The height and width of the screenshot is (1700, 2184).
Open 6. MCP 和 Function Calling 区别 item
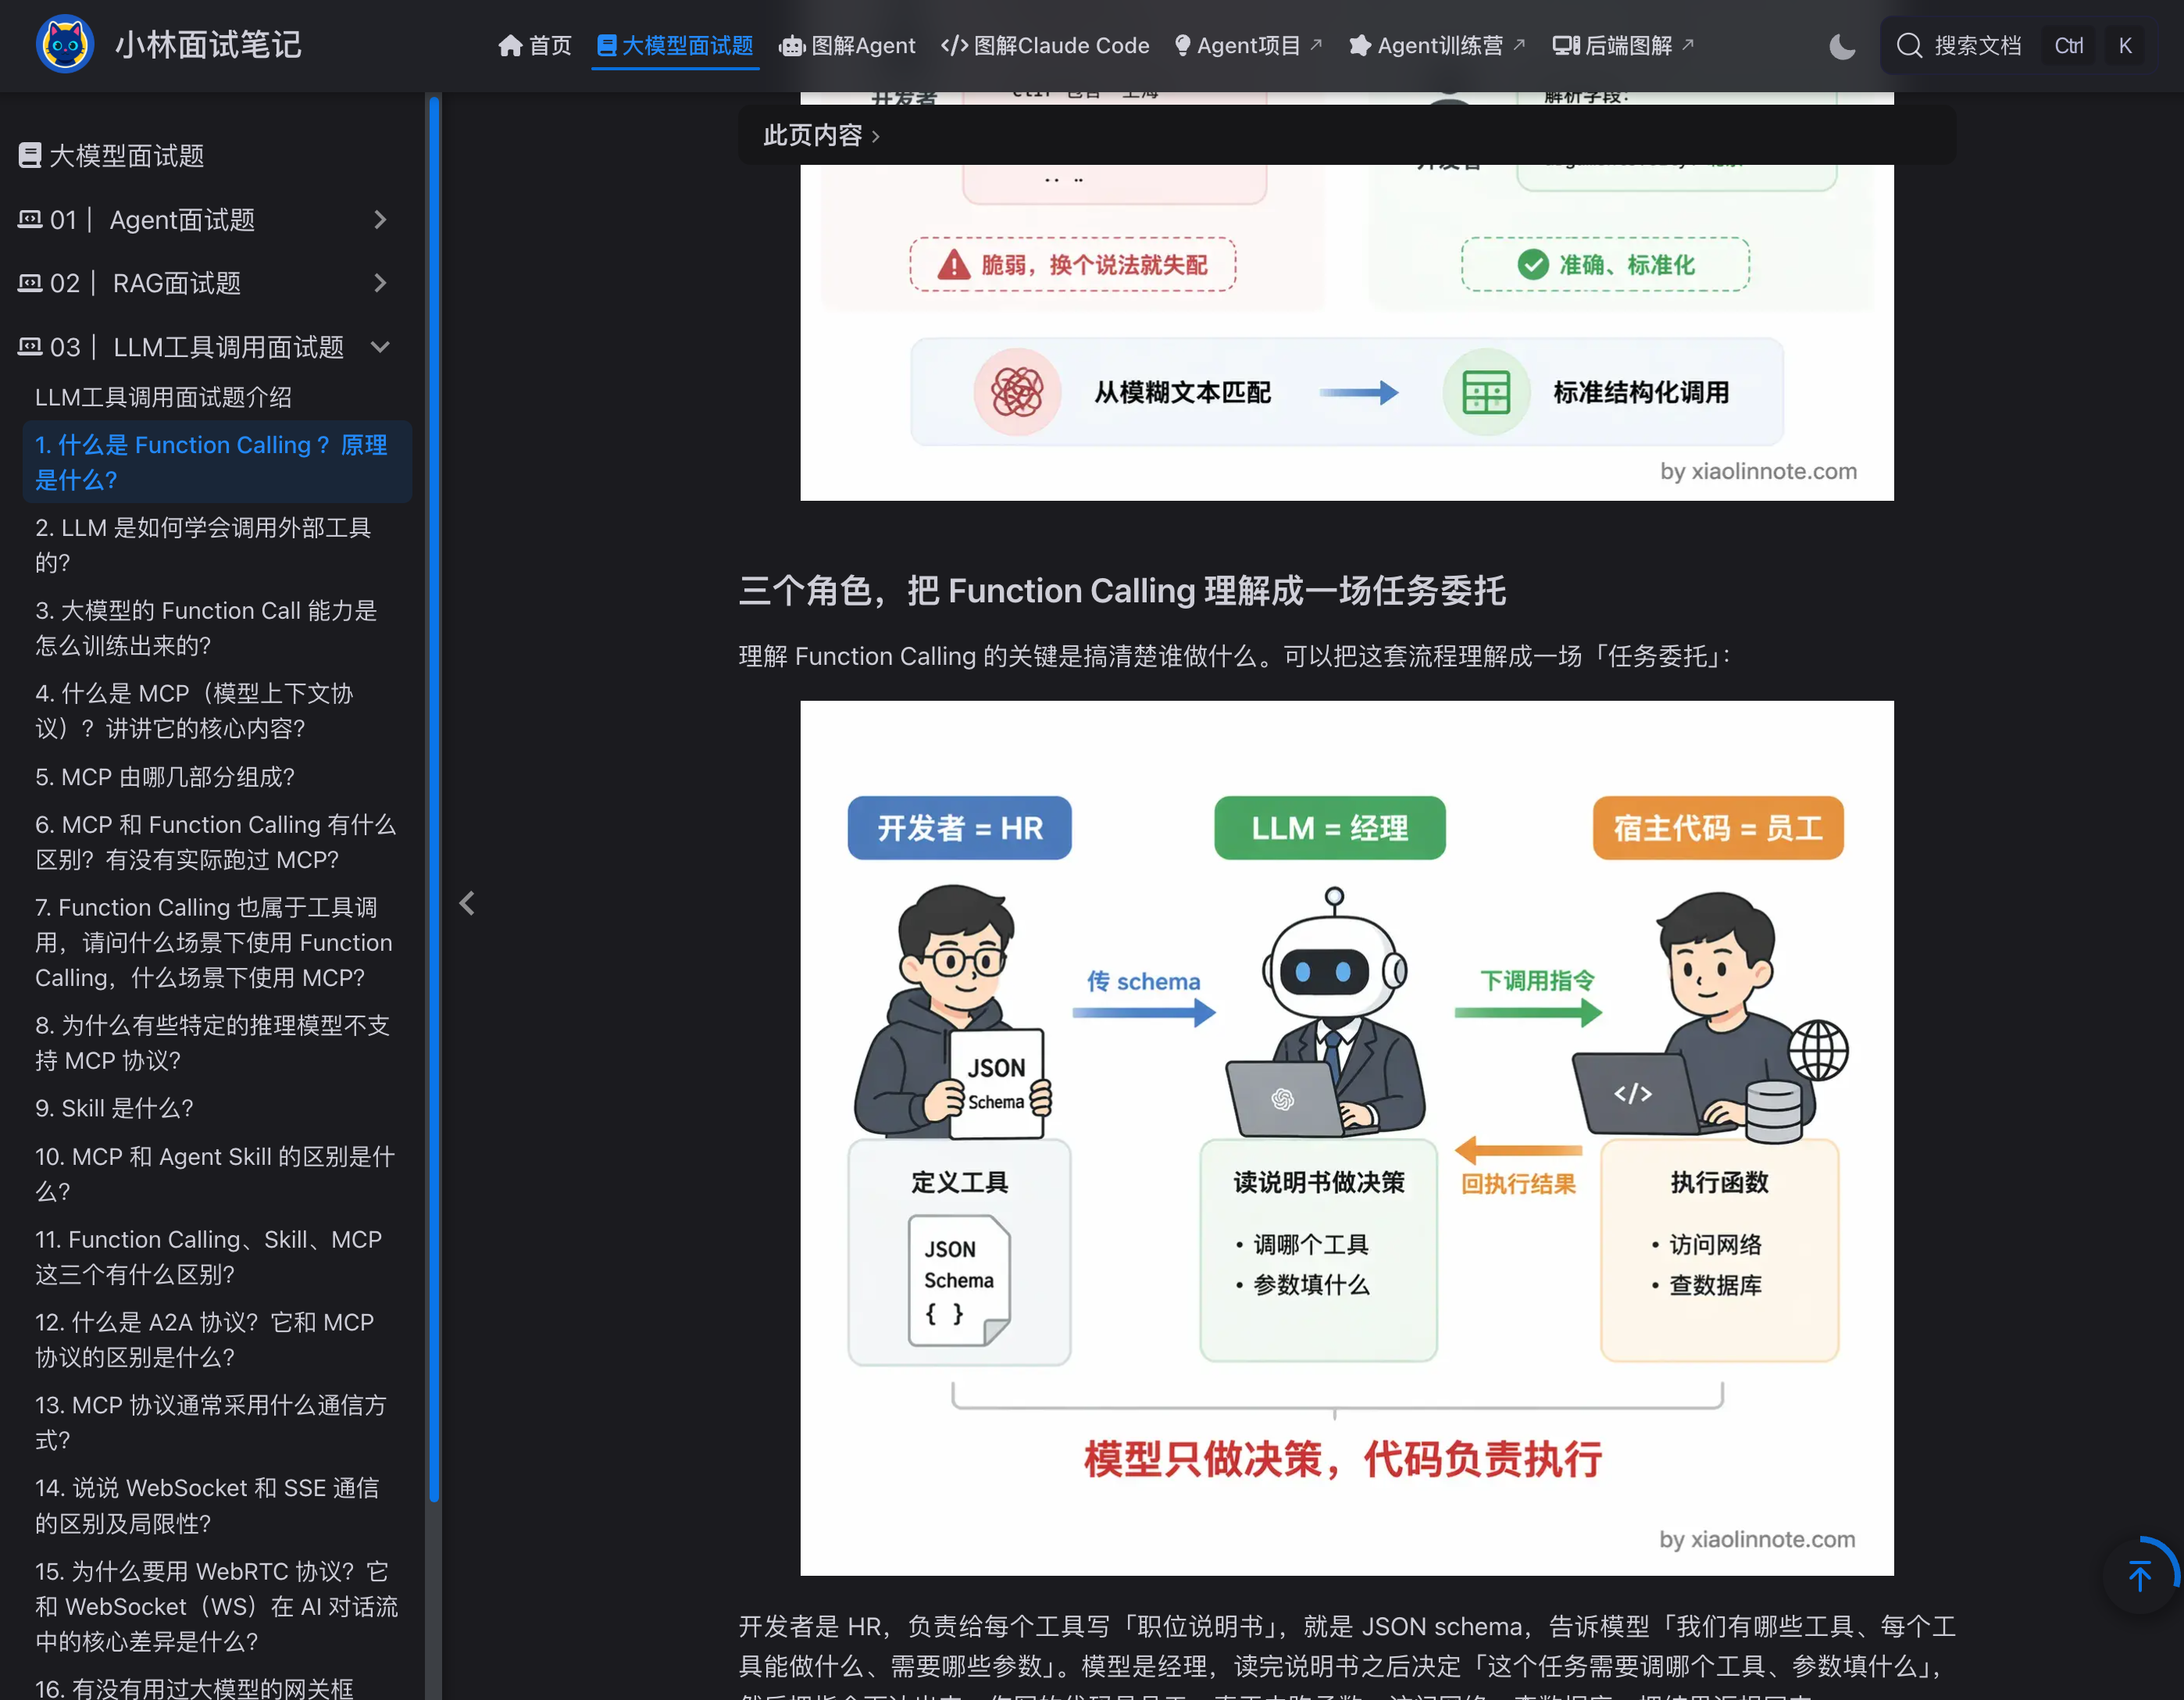pos(217,842)
